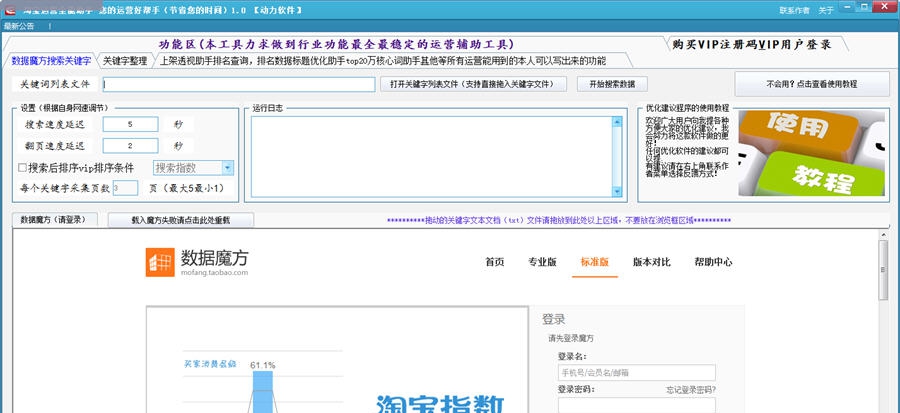Click the browser area scroll up arrow
The image size is (900, 413).
883,234
